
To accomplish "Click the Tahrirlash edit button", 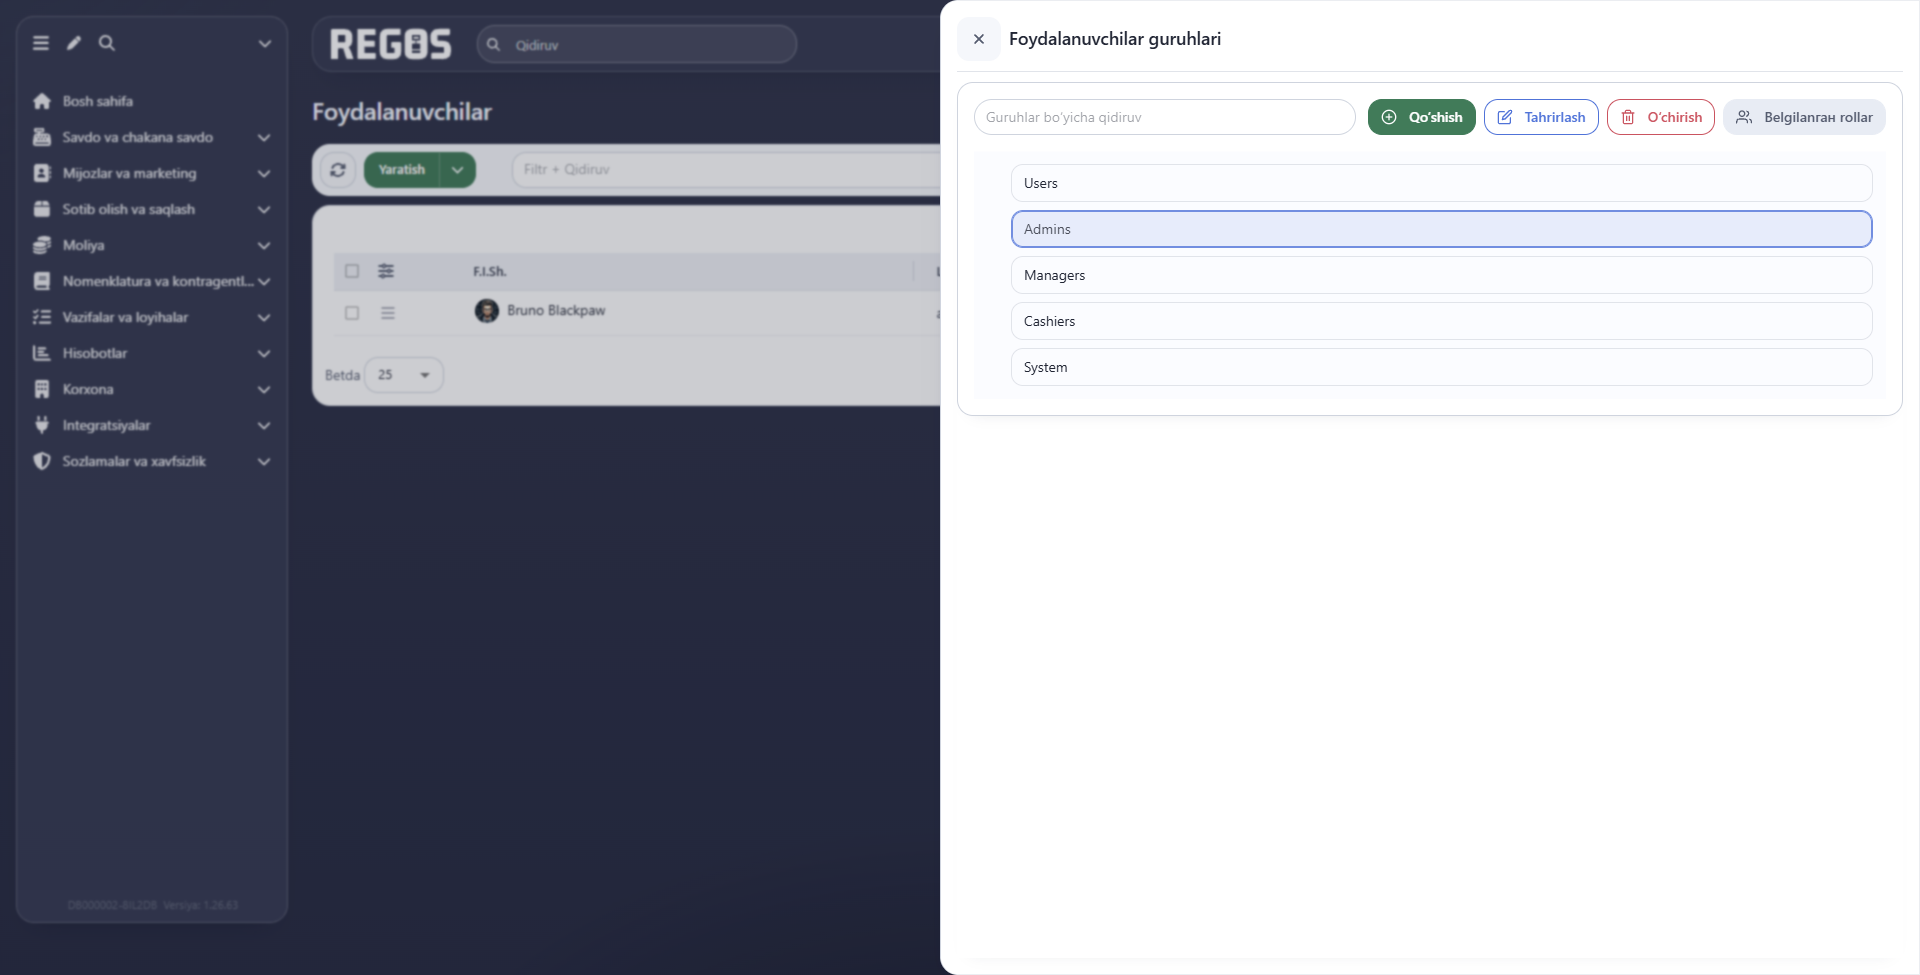I will point(1541,117).
